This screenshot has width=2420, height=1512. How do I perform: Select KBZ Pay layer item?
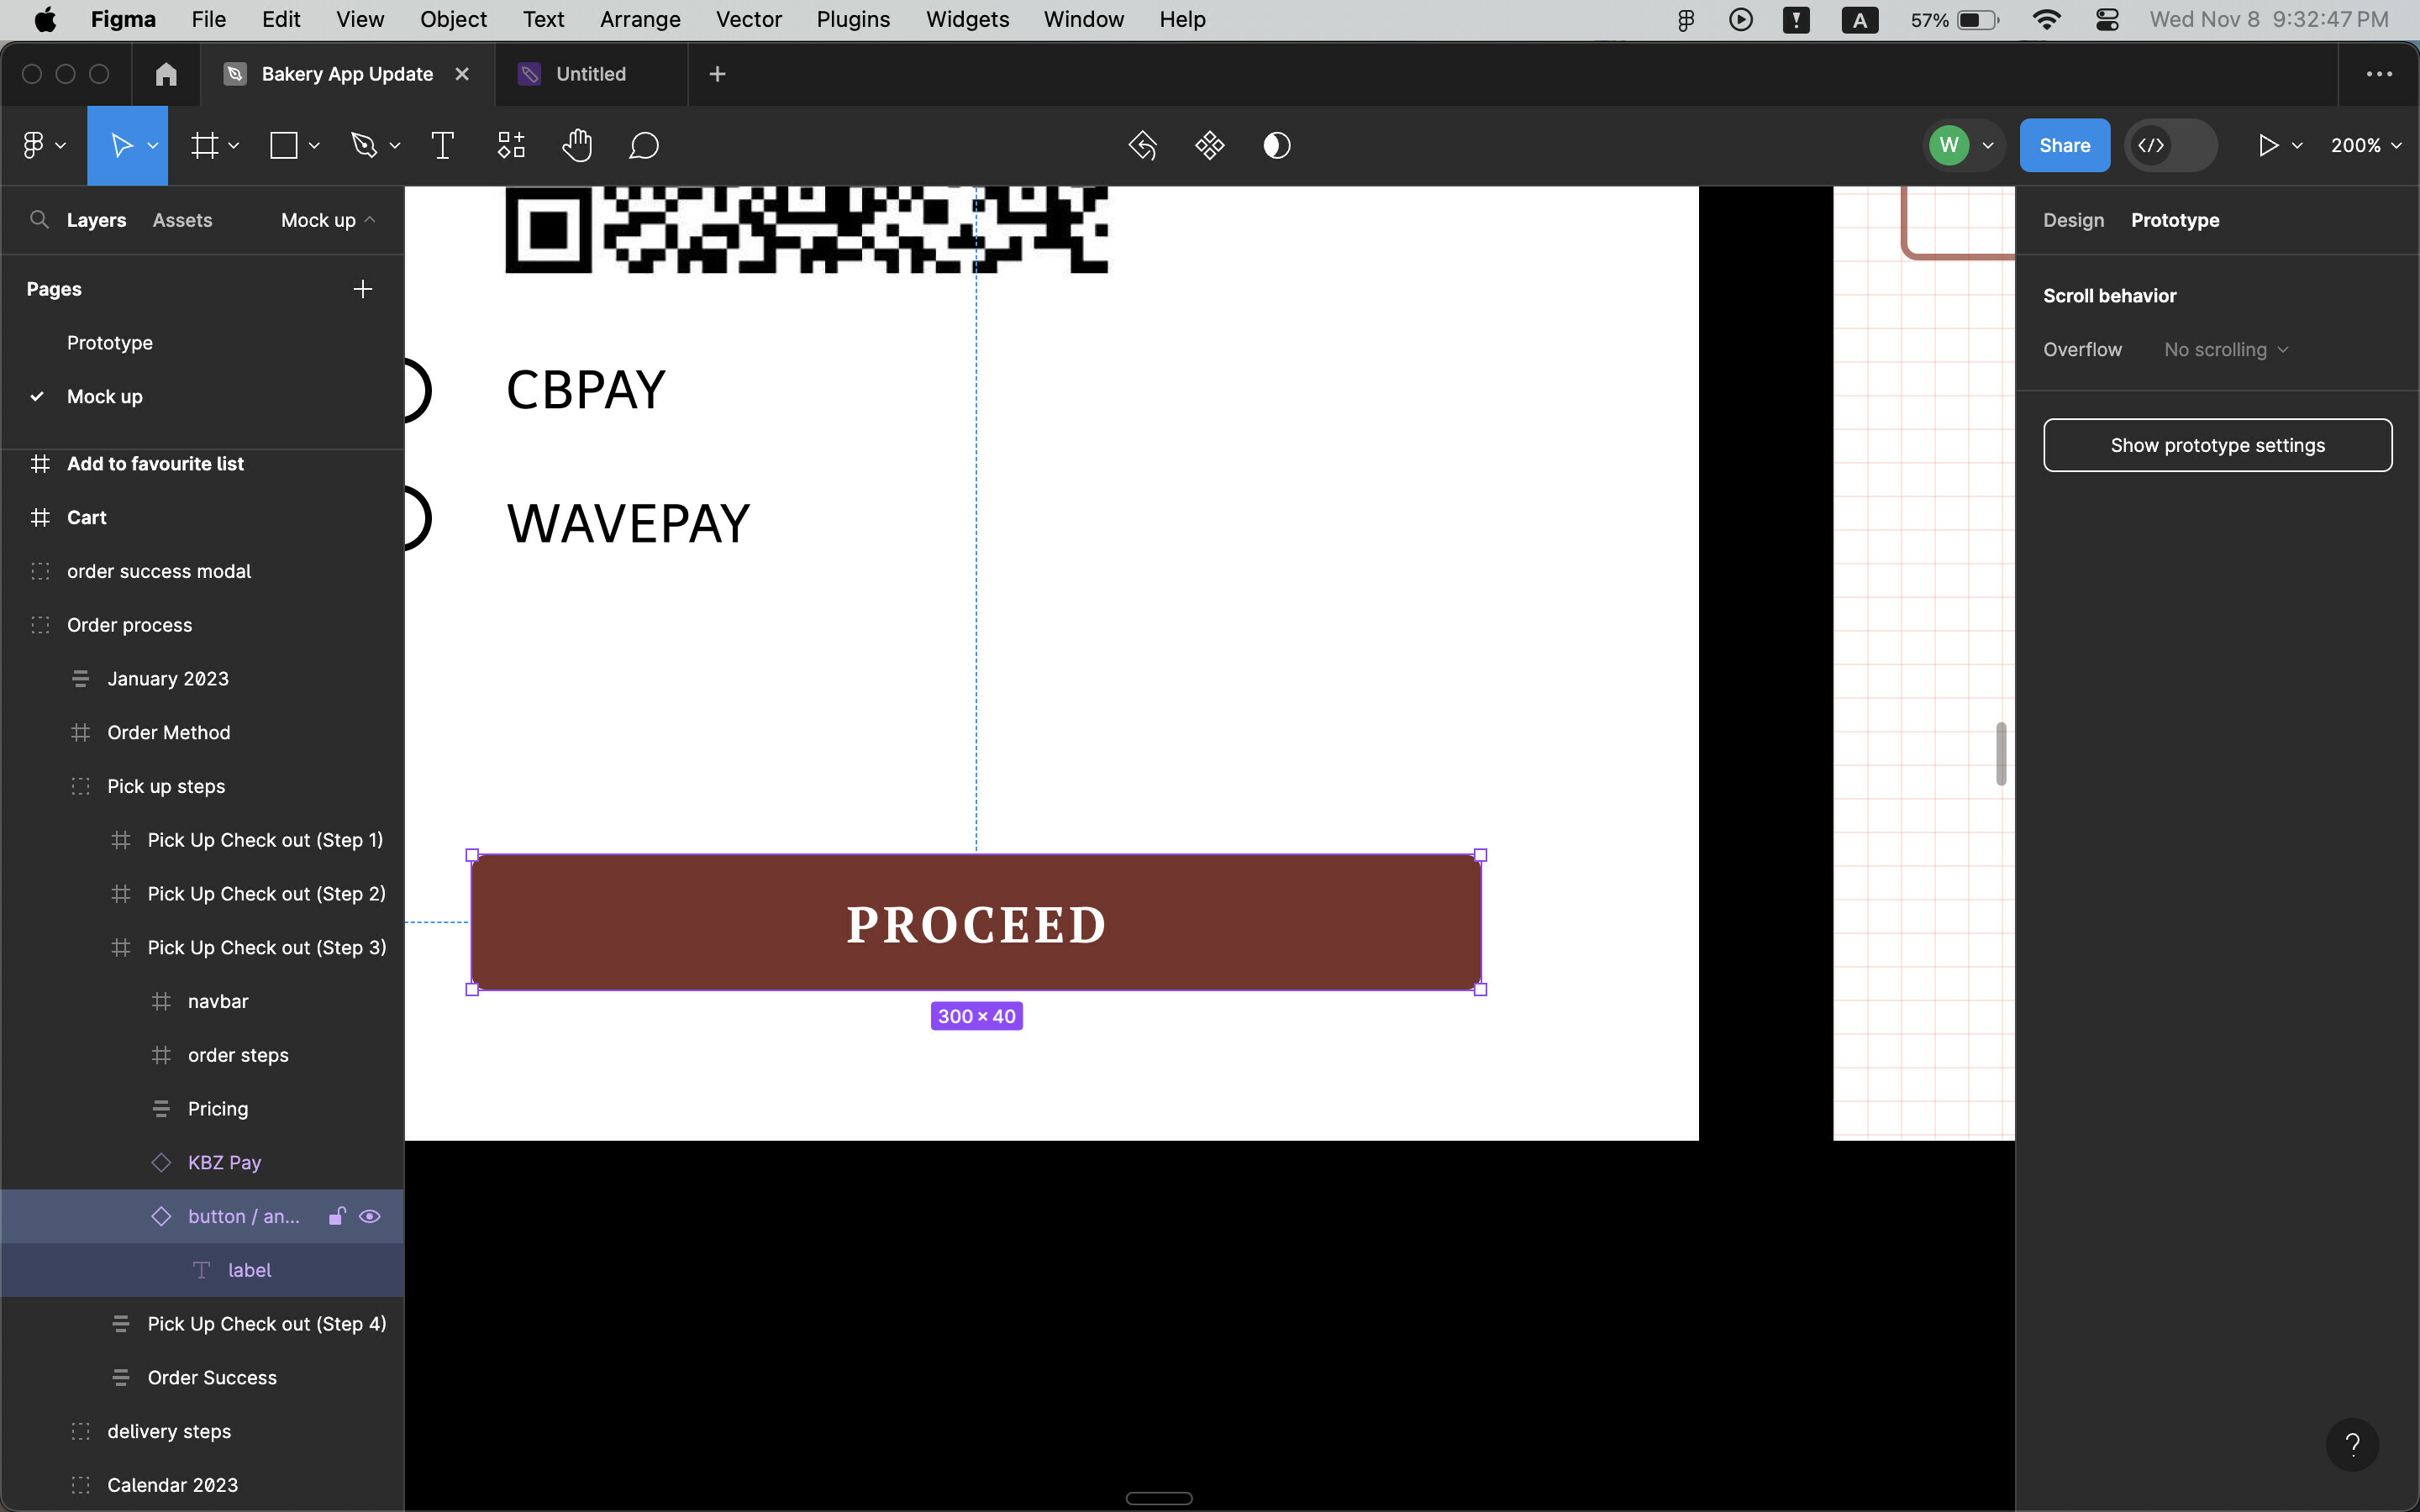tap(223, 1162)
